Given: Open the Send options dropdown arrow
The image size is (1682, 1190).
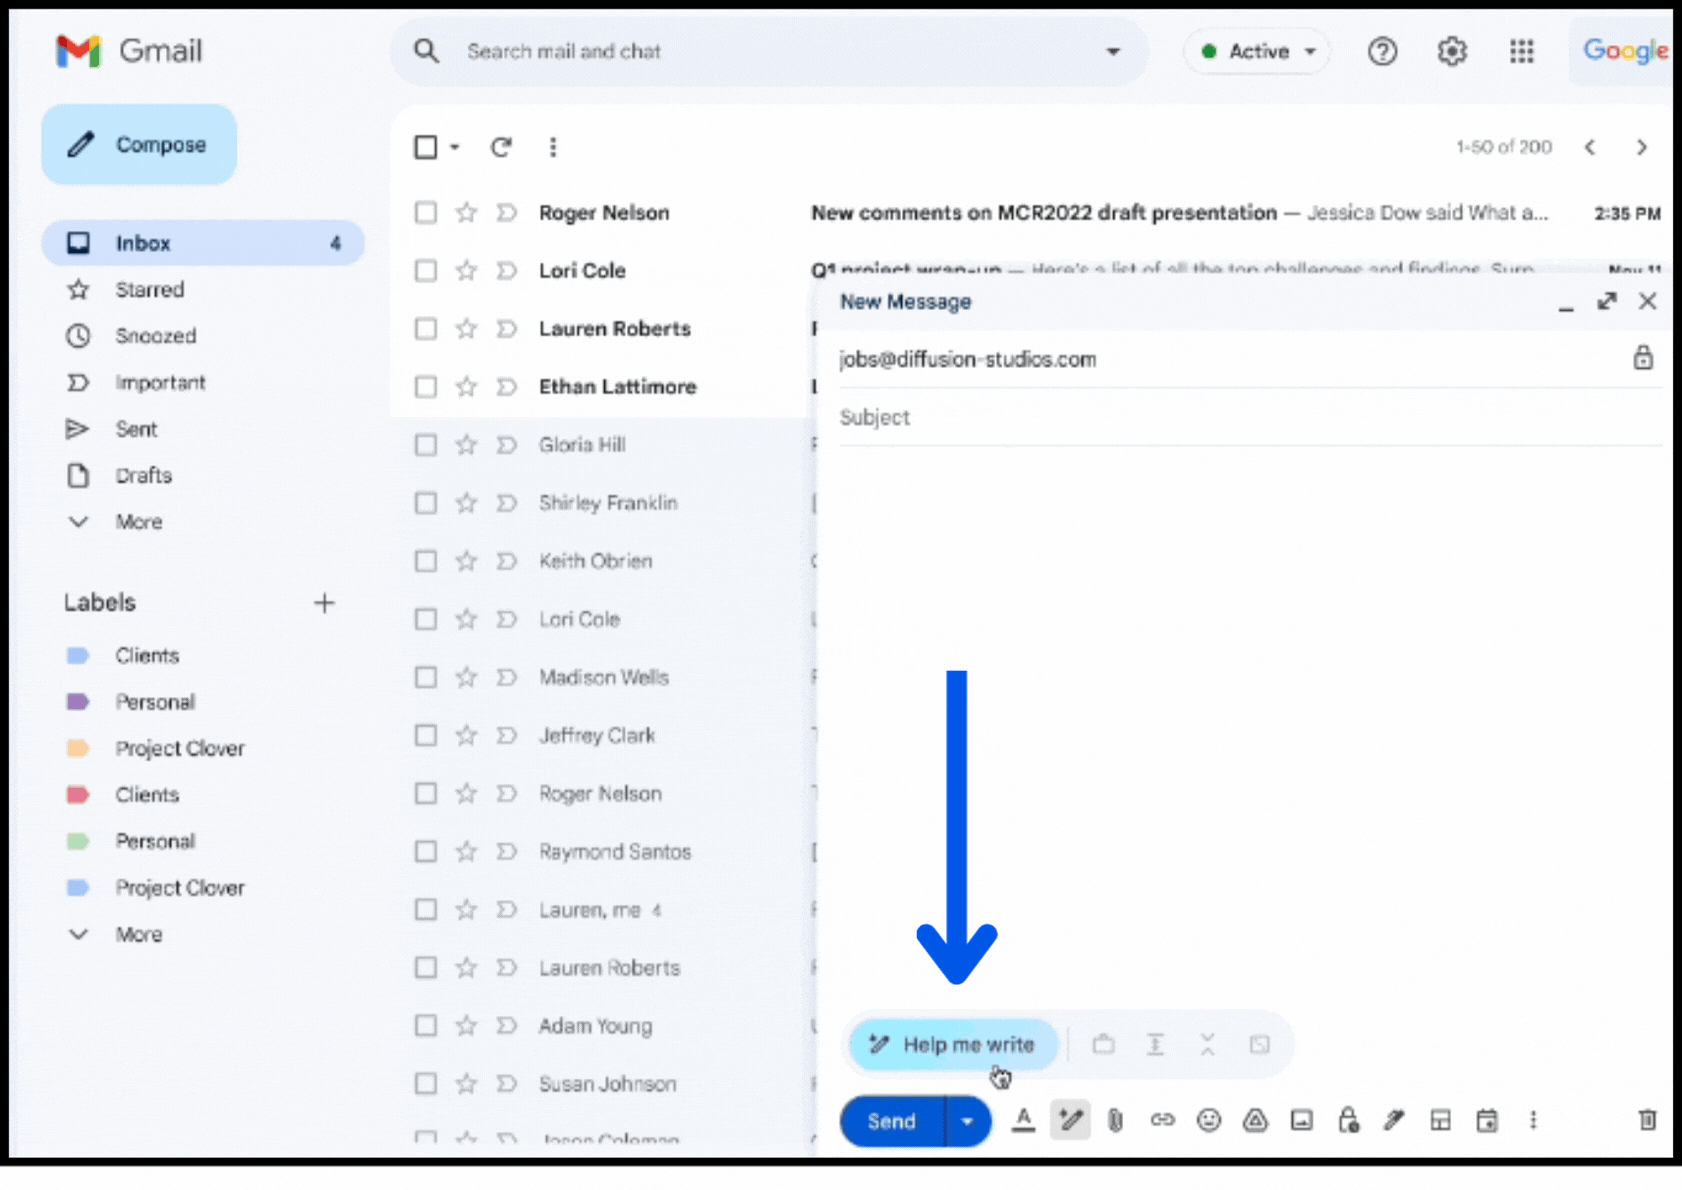Looking at the screenshot, I should tap(967, 1121).
